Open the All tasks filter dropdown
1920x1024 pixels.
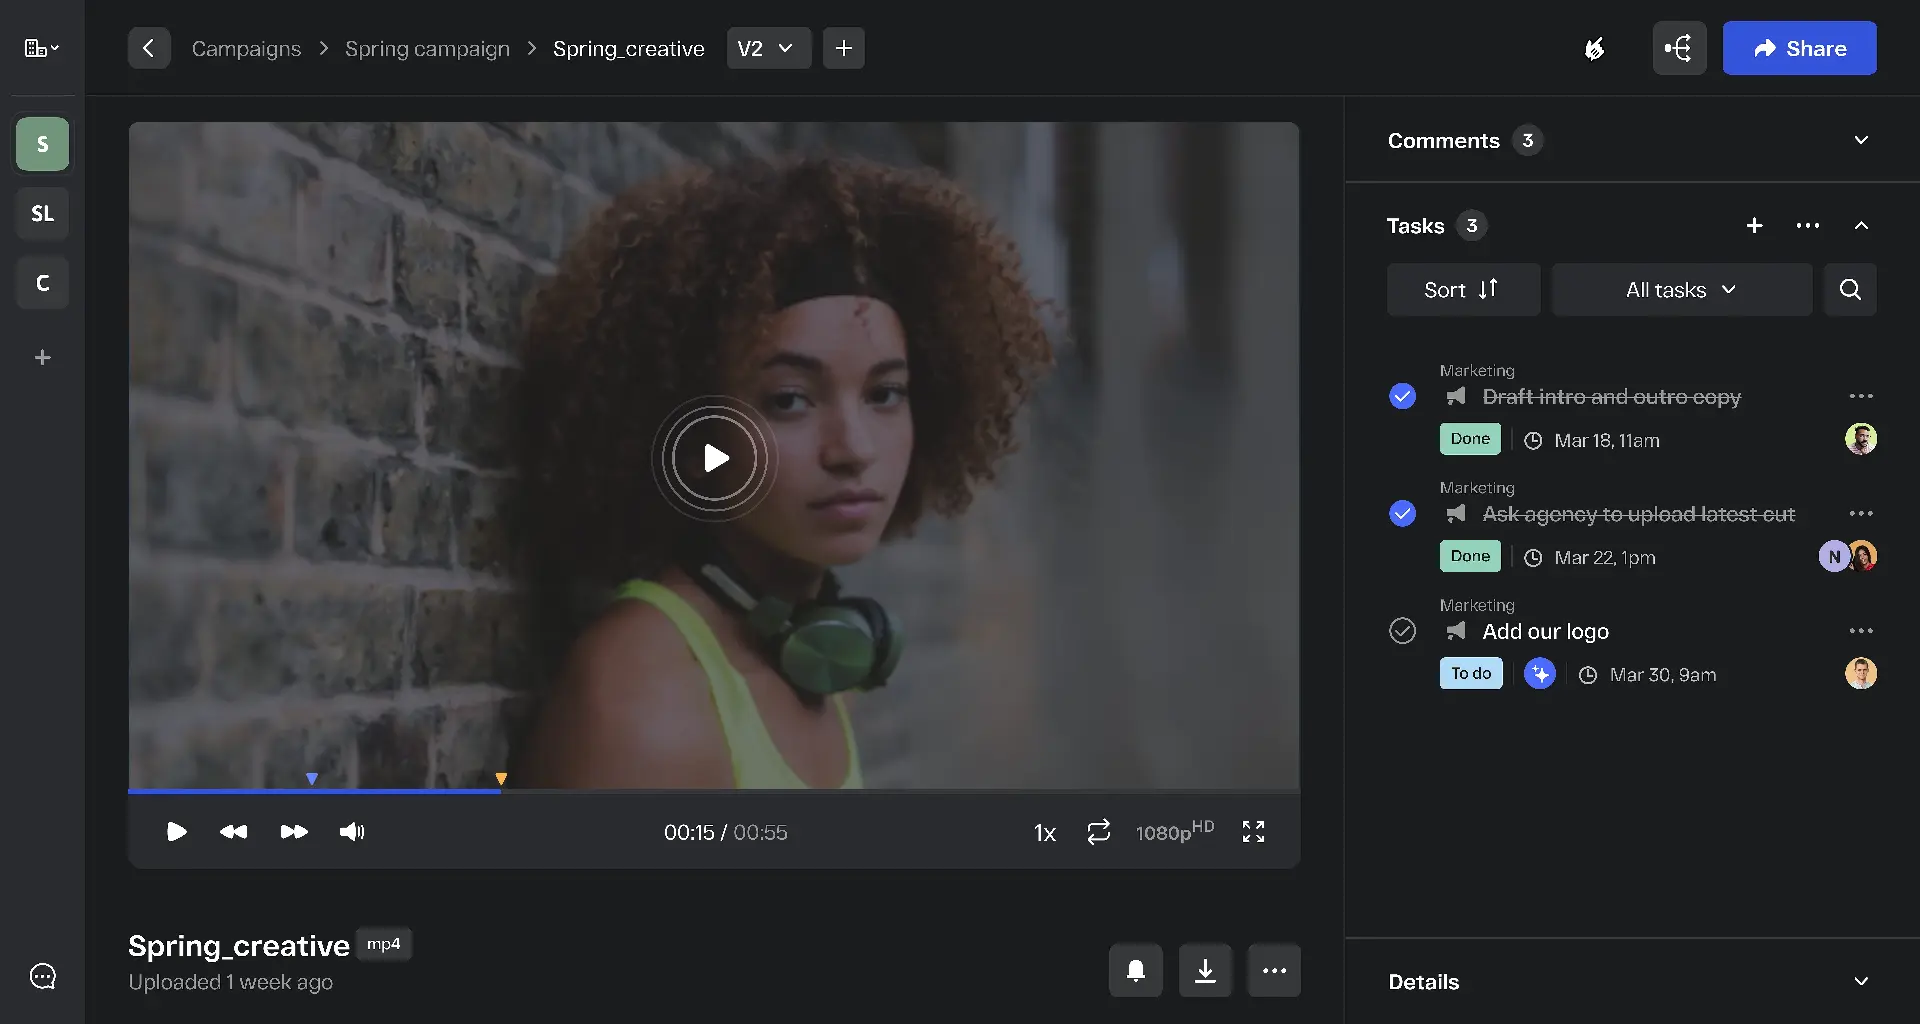(x=1681, y=290)
